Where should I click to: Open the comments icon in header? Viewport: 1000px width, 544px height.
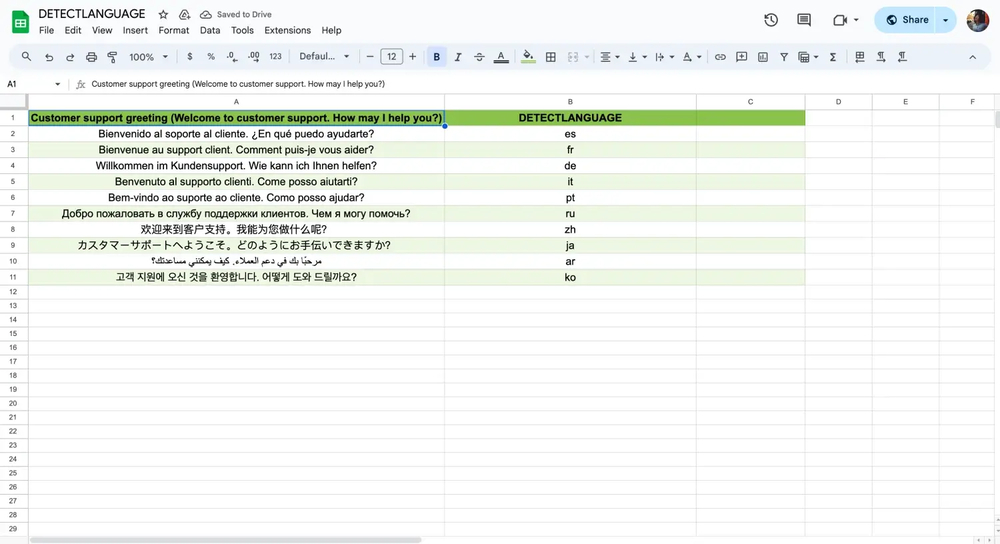pyautogui.click(x=804, y=20)
